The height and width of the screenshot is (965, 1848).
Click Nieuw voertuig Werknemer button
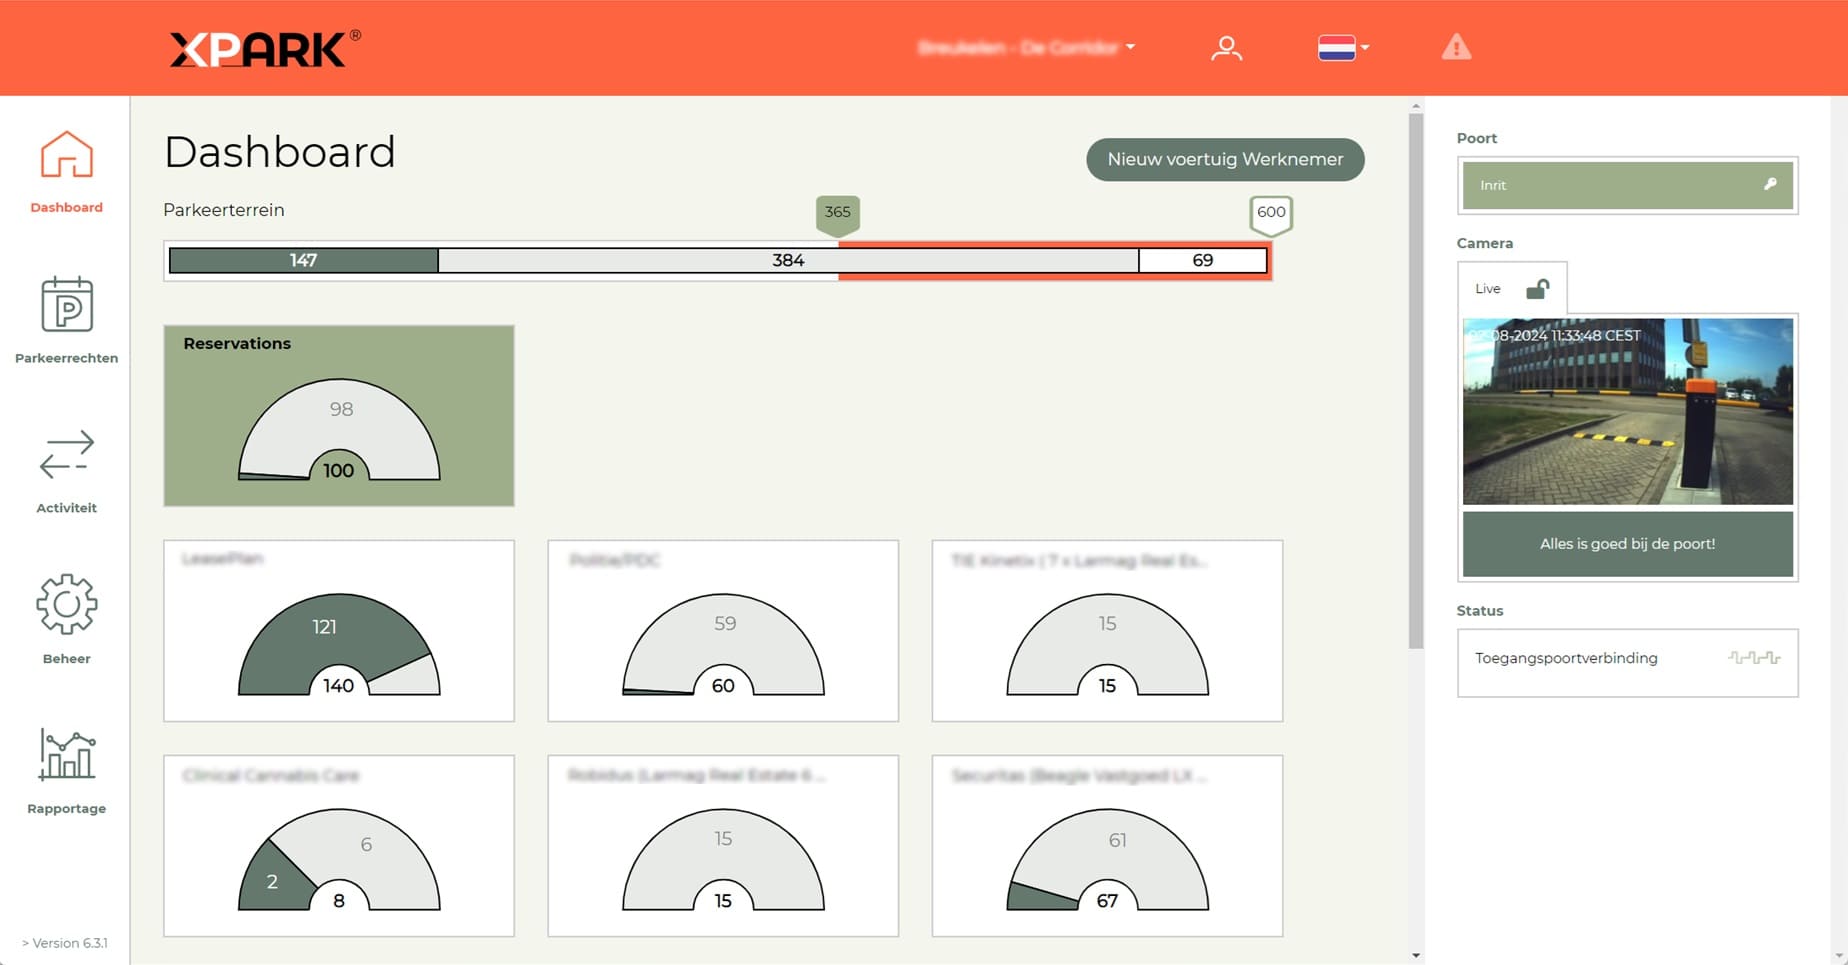1225,160
